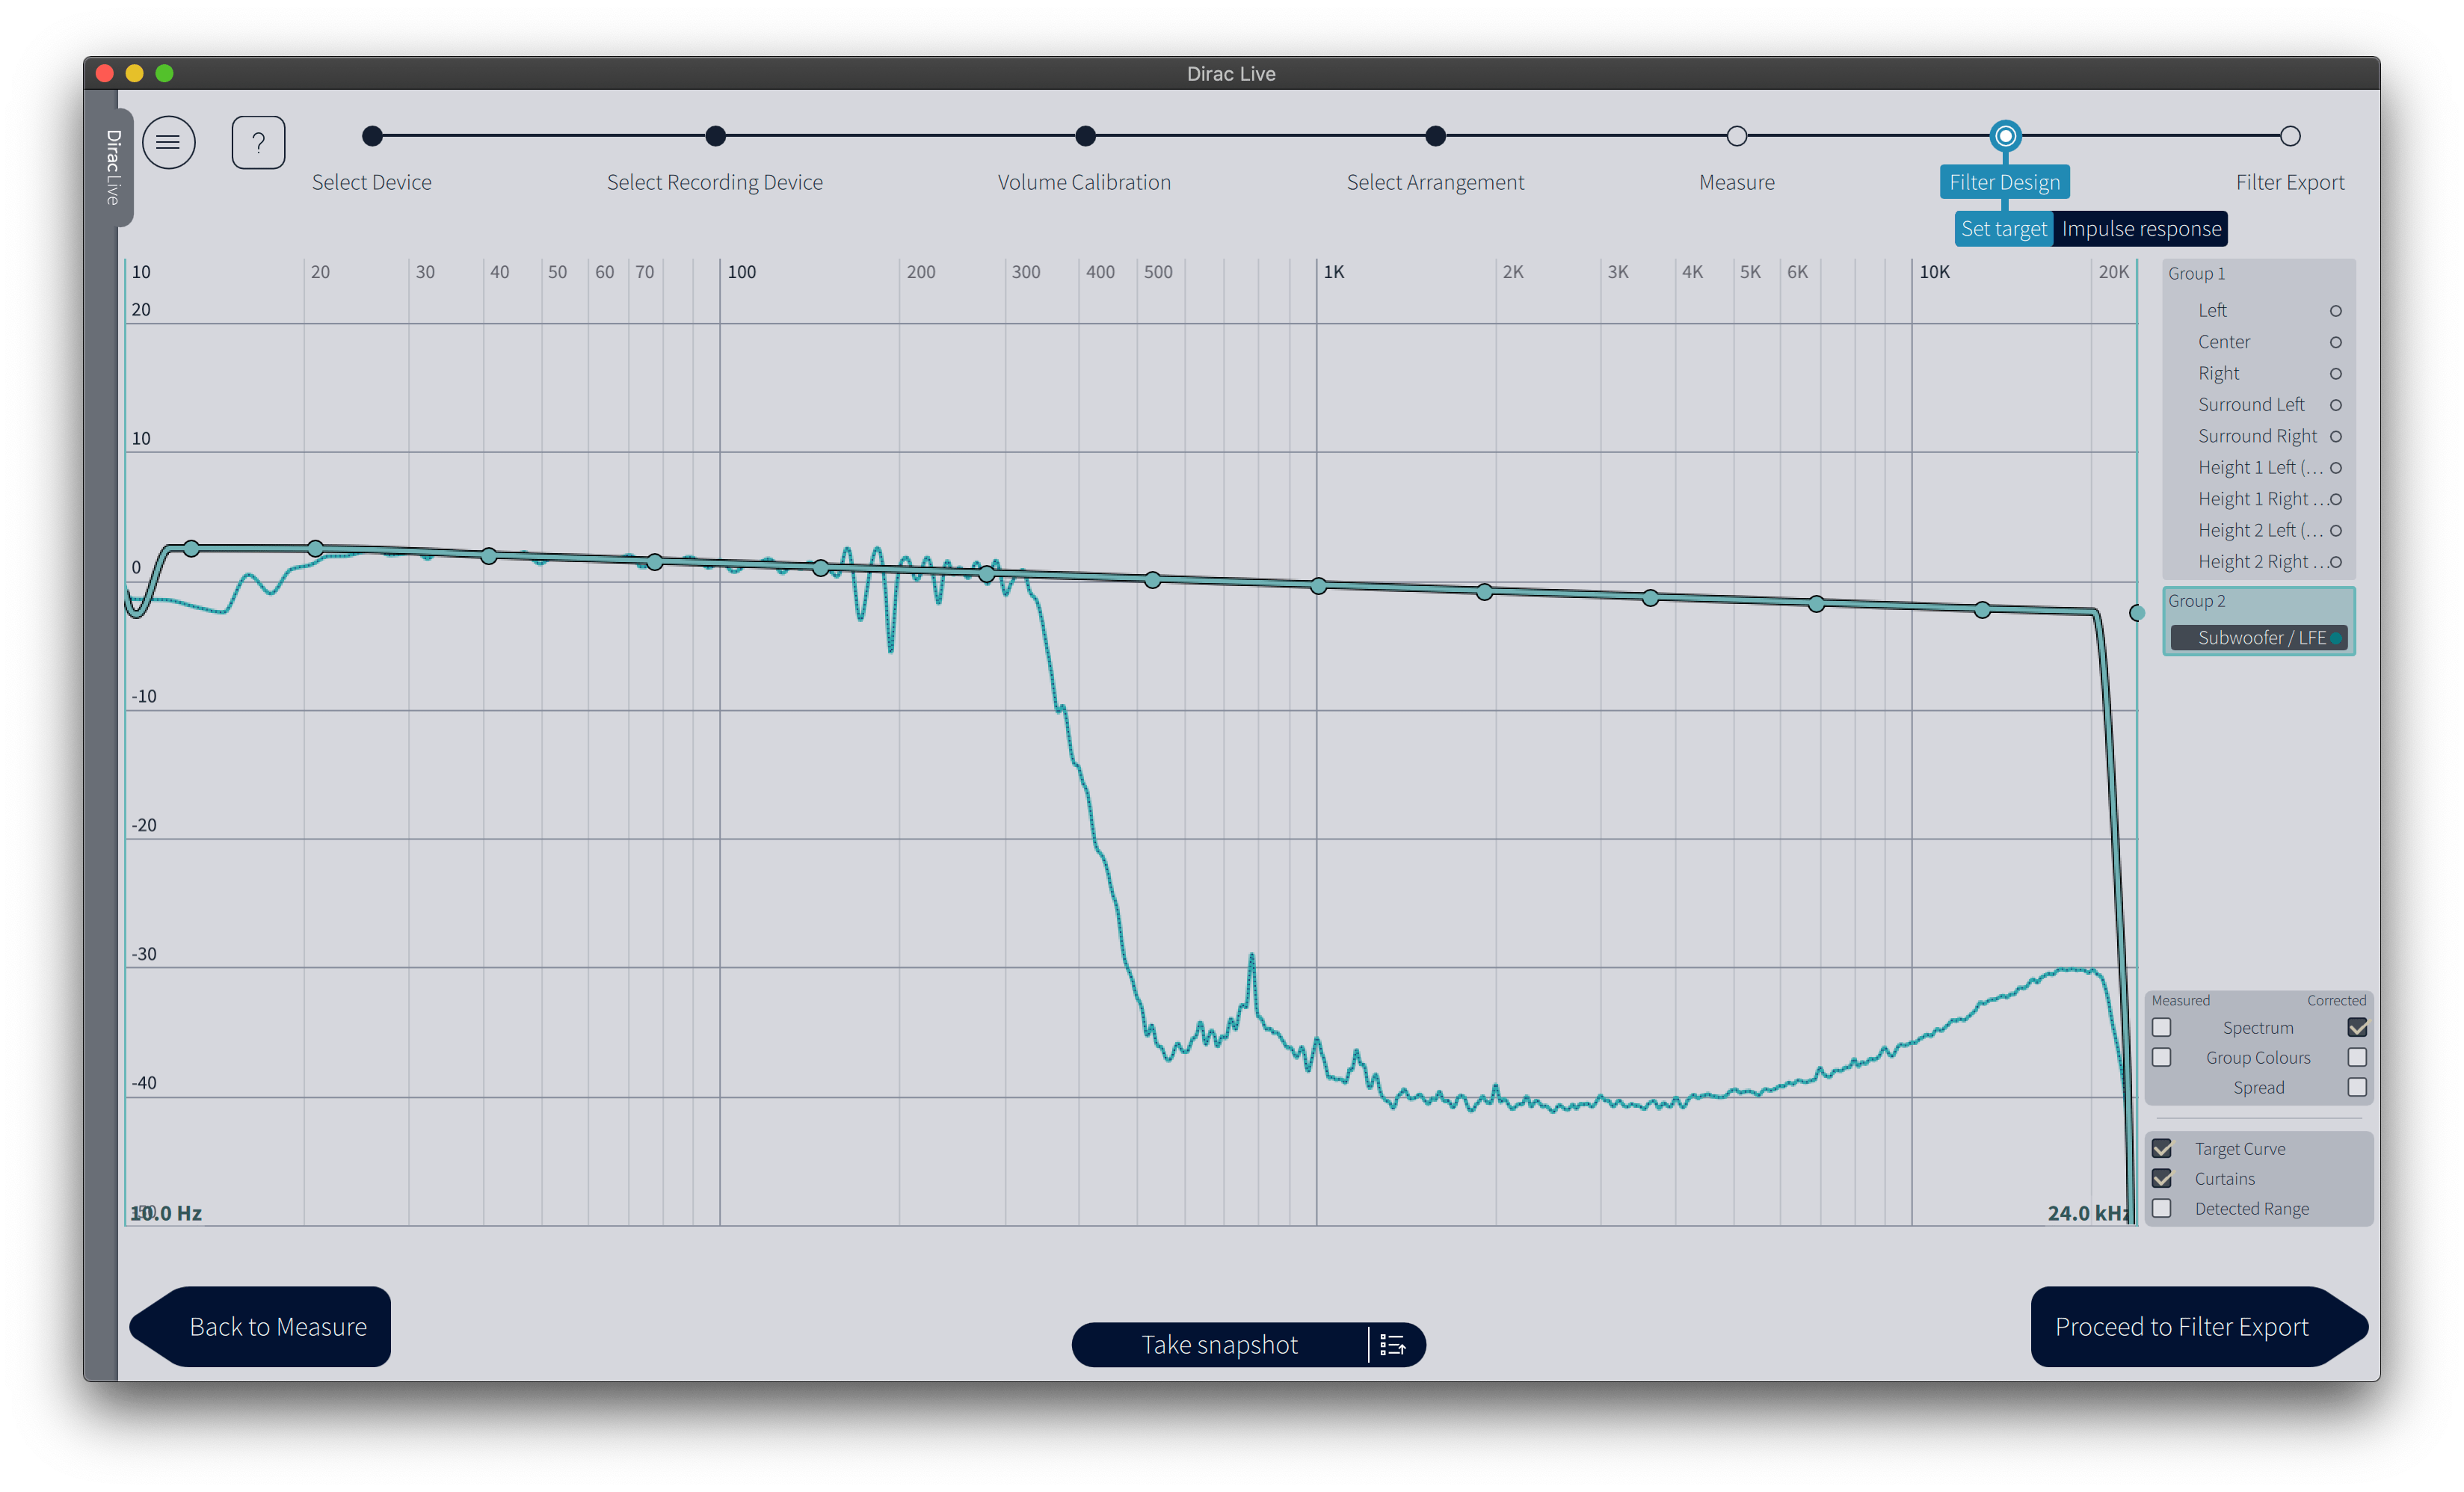
Task: Click the Select Arrangement step dot
Action: click(1435, 136)
